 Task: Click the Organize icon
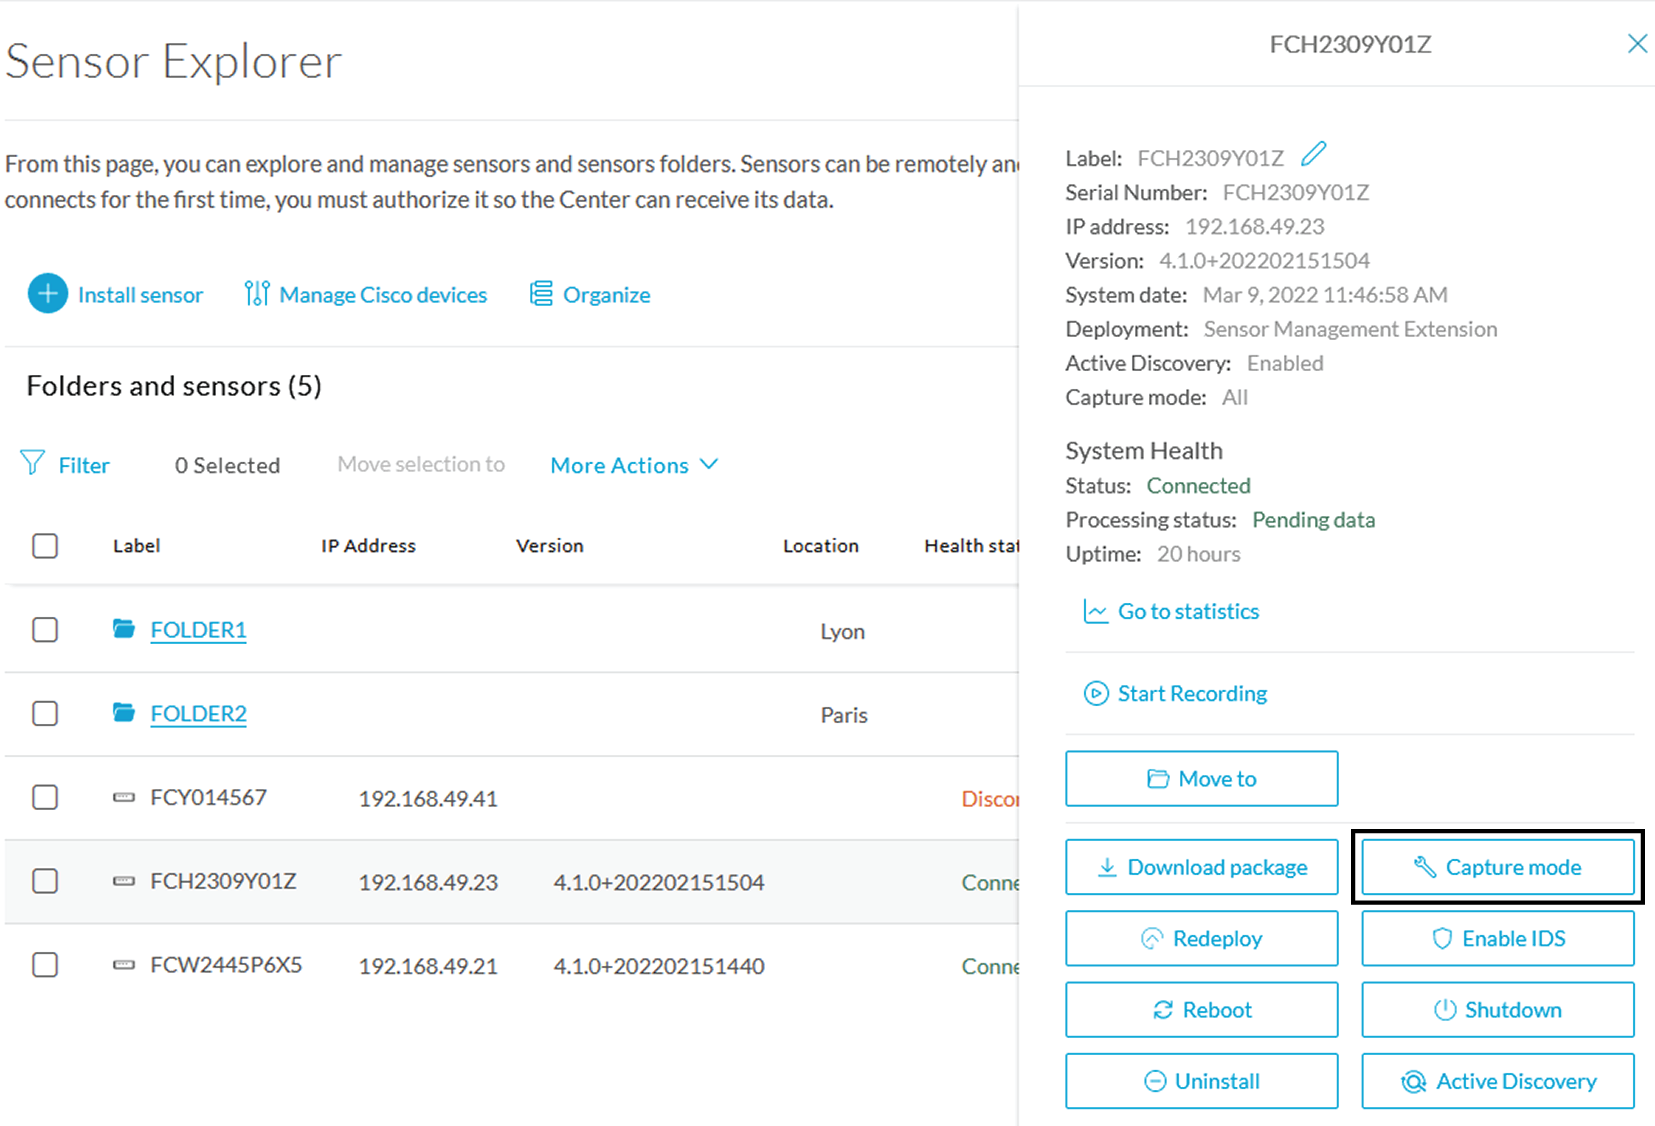tap(540, 293)
